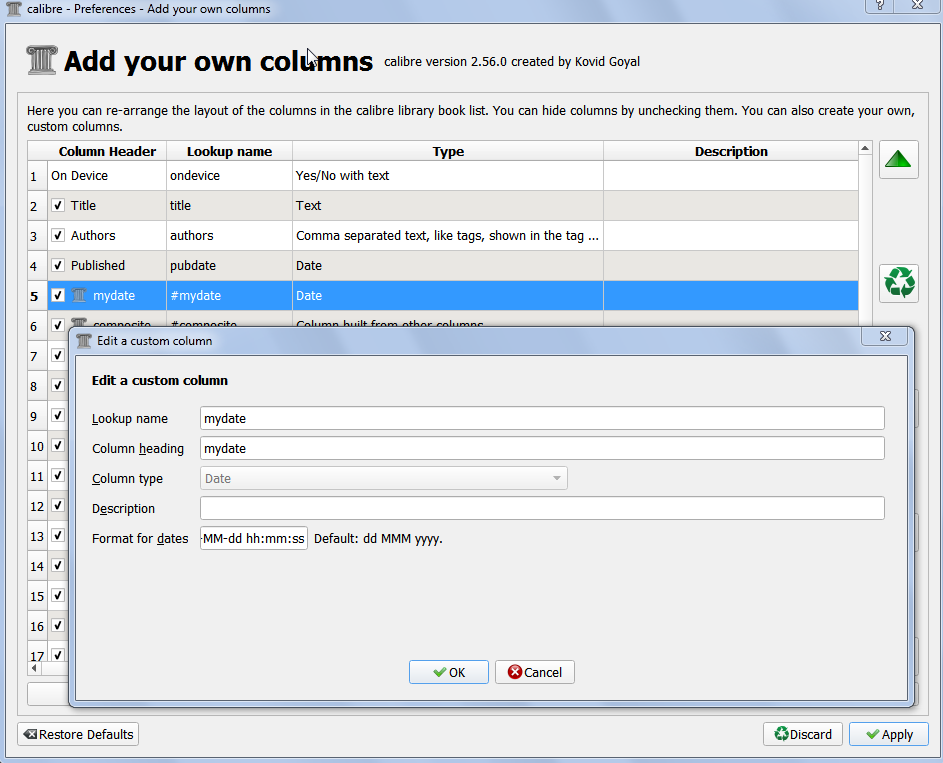The image size is (943, 763).
Task: Click the empty Description input field
Action: click(542, 508)
